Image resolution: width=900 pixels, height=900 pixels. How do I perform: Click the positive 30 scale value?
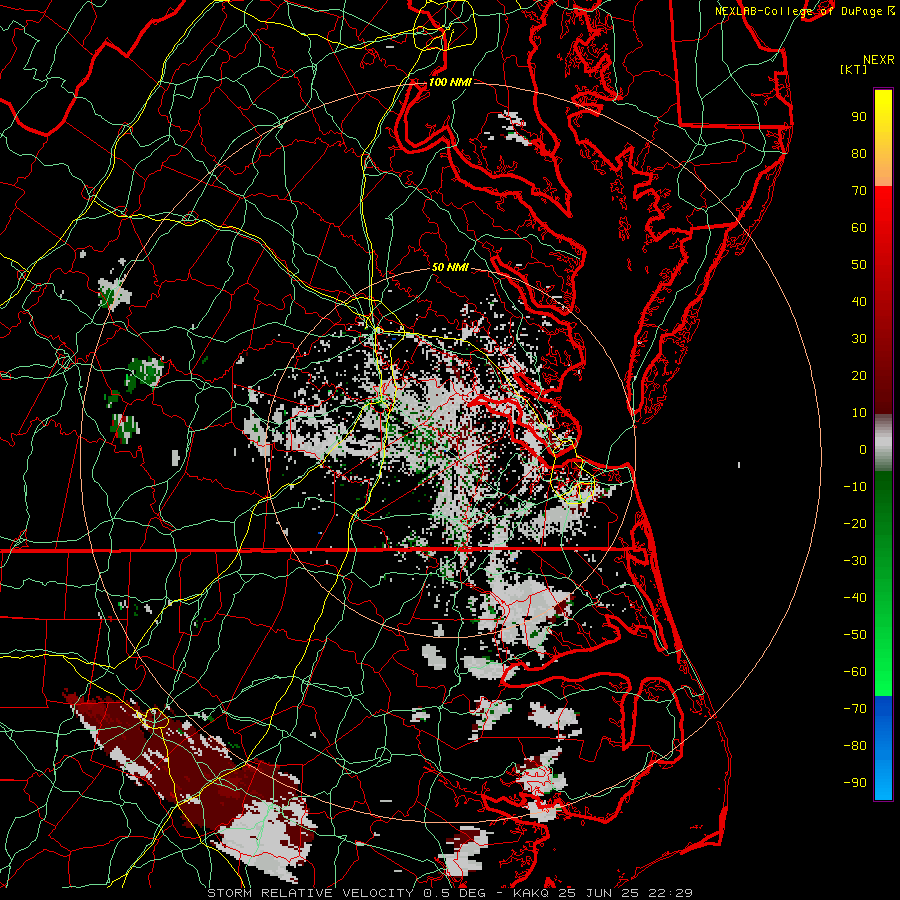[859, 339]
